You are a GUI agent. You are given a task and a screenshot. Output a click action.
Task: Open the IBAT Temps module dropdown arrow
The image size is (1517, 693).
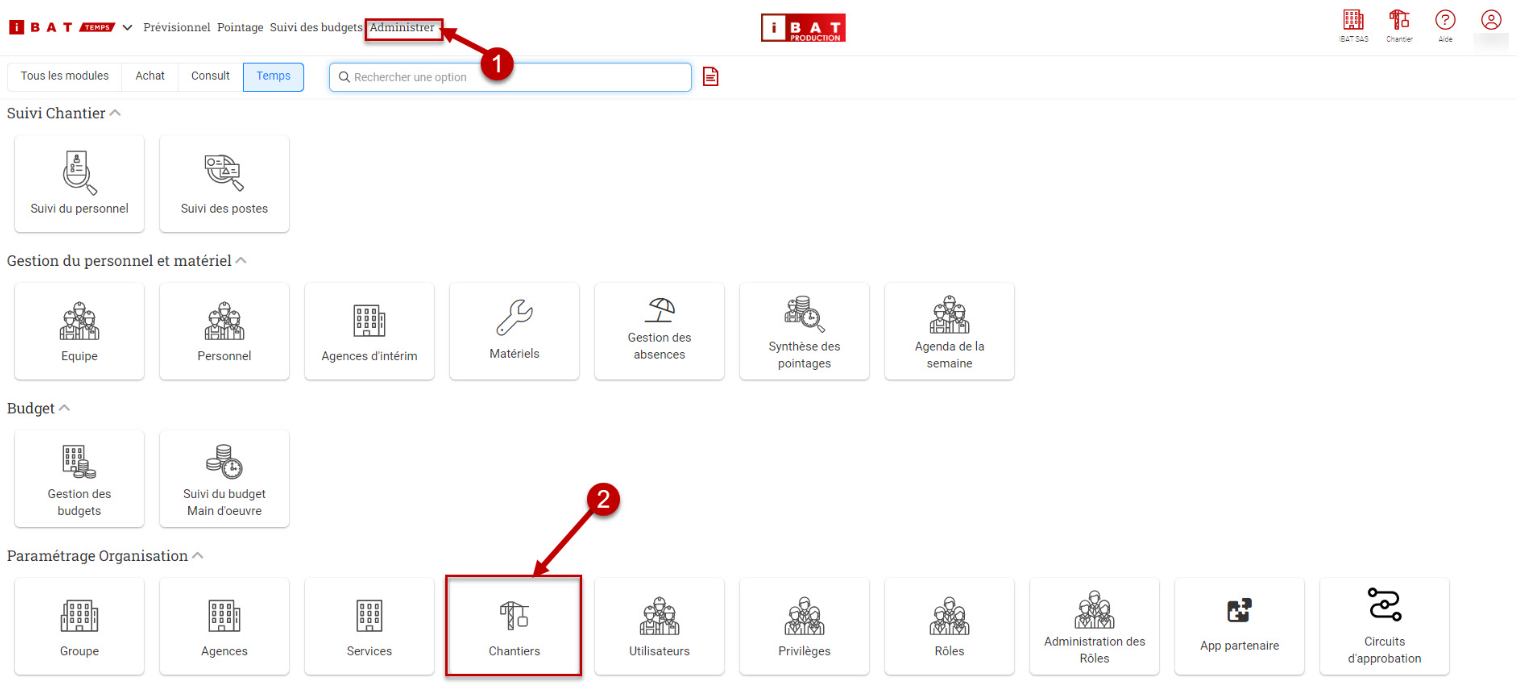click(x=127, y=28)
